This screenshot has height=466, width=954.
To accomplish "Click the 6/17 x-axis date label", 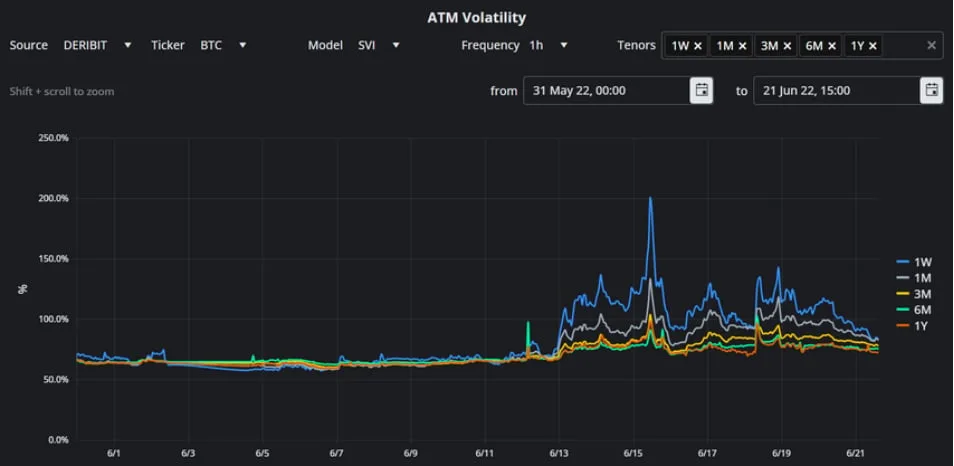I will [x=708, y=454].
